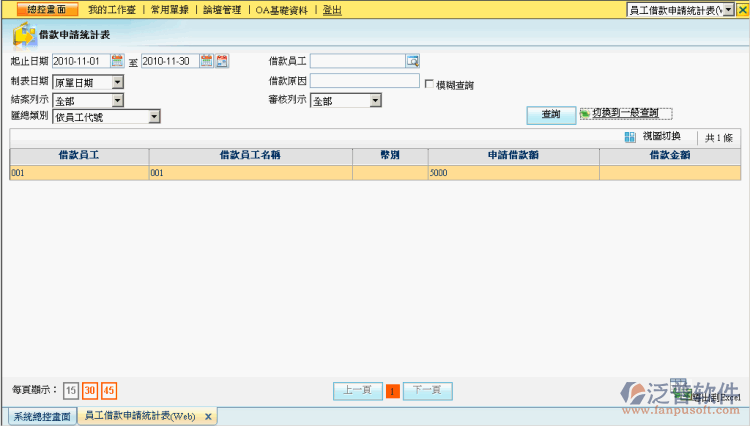The height and width of the screenshot is (426, 750).
Task: Sort by 申請借款額 column header
Action: tap(513, 155)
